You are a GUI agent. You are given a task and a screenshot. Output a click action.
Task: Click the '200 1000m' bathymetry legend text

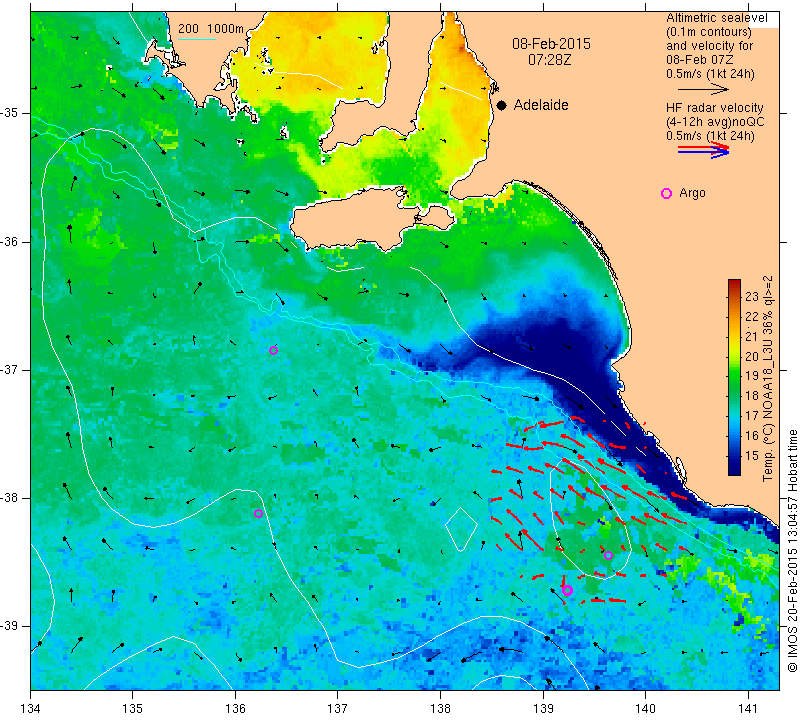tap(211, 29)
